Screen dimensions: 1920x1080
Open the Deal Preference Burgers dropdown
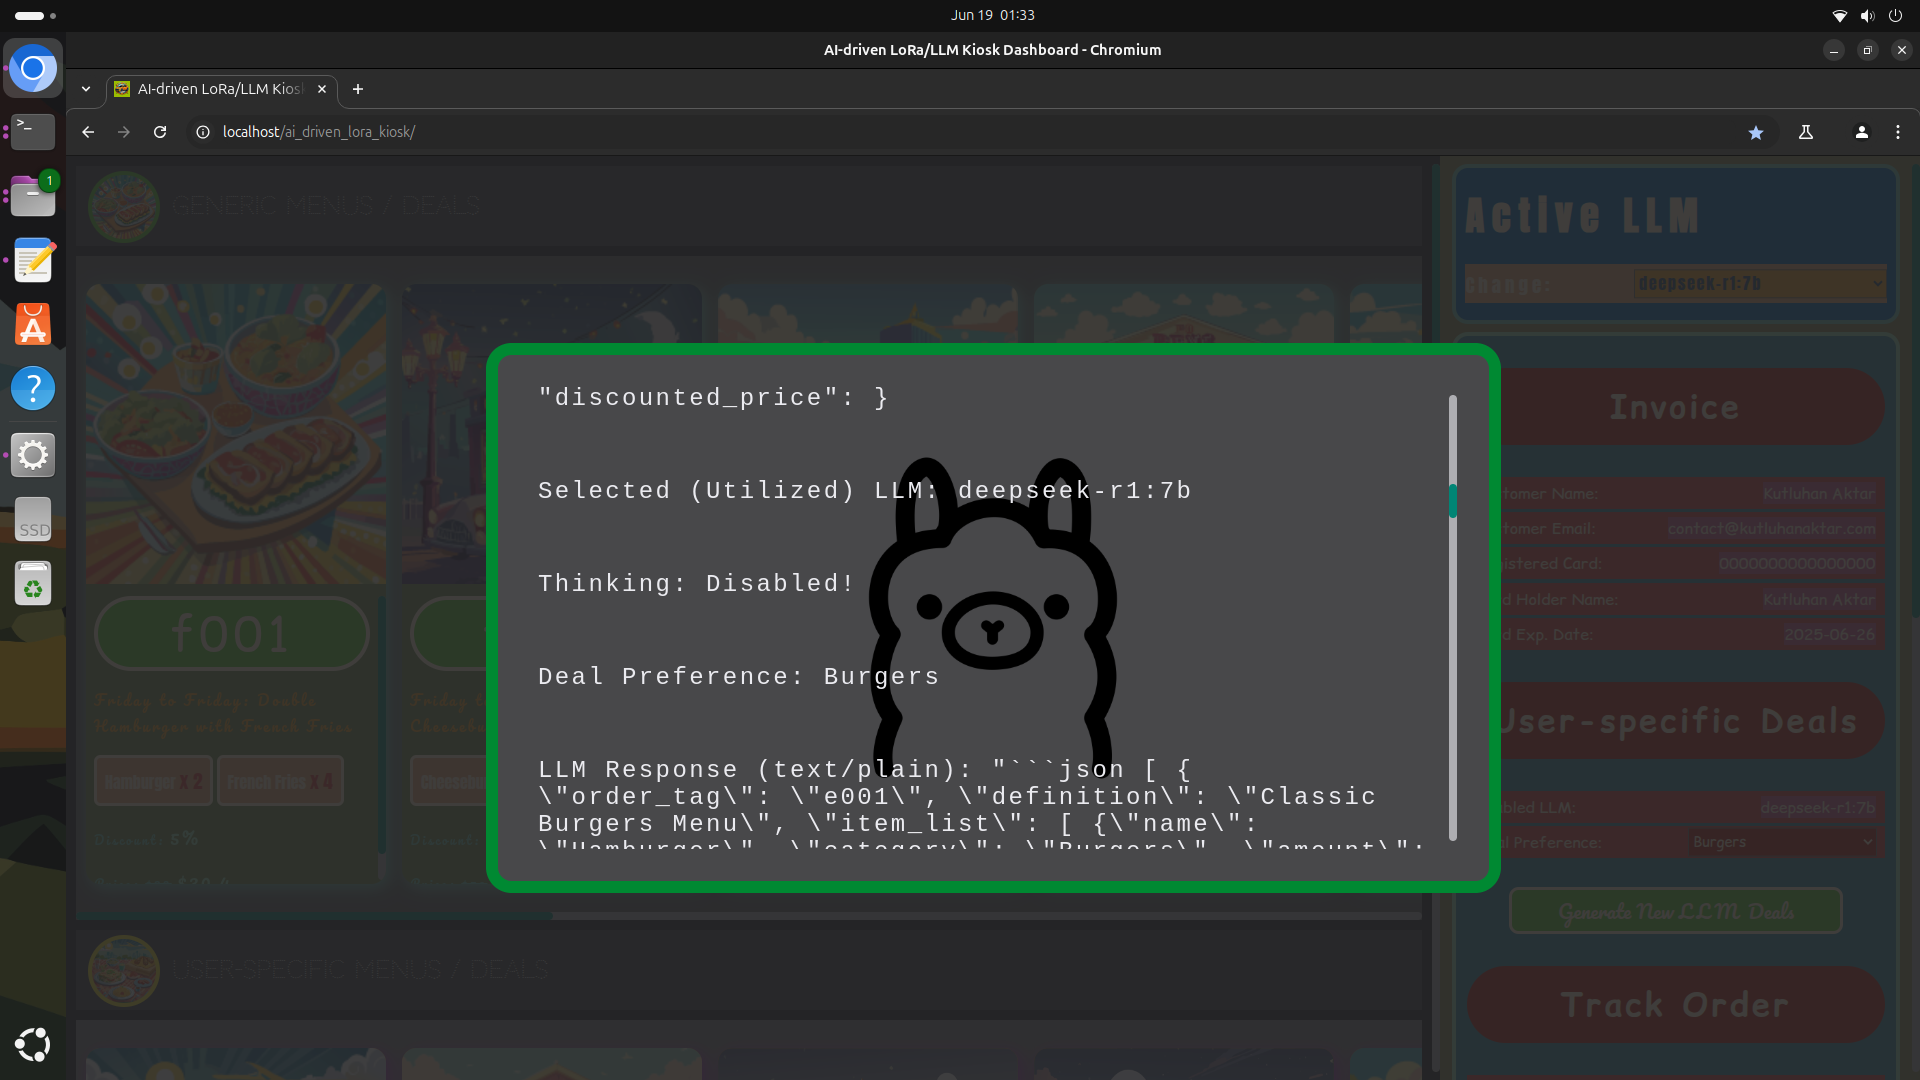pos(1781,842)
